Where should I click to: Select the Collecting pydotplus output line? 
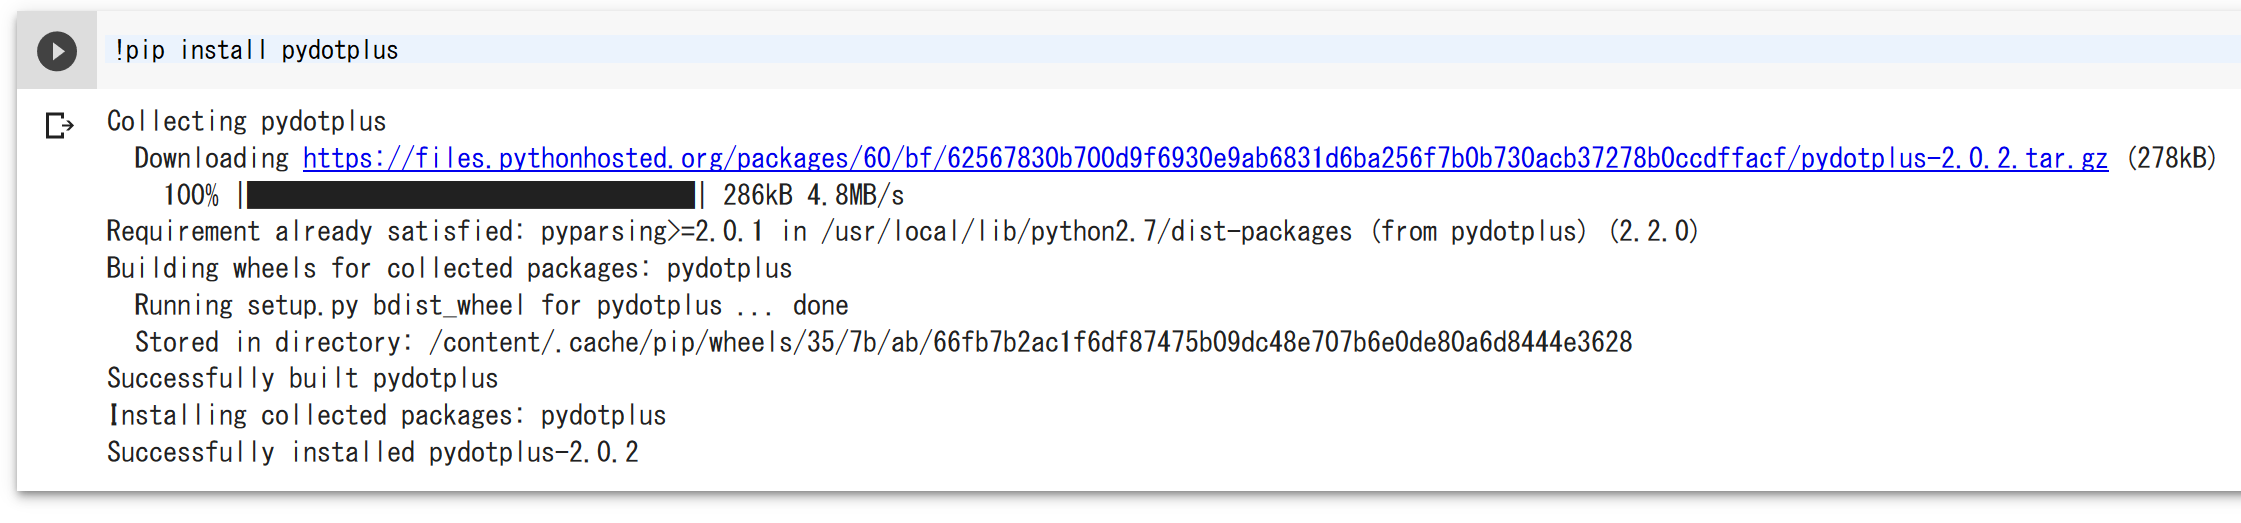(x=246, y=121)
